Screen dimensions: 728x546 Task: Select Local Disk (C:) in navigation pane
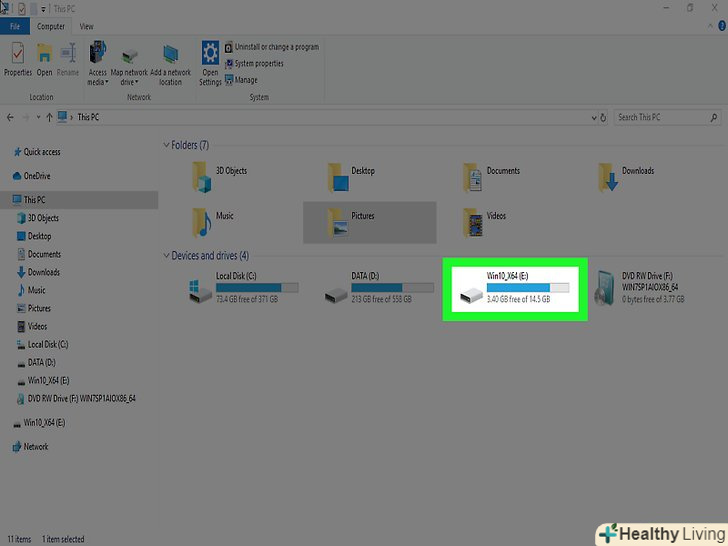pyautogui.click(x=42, y=344)
